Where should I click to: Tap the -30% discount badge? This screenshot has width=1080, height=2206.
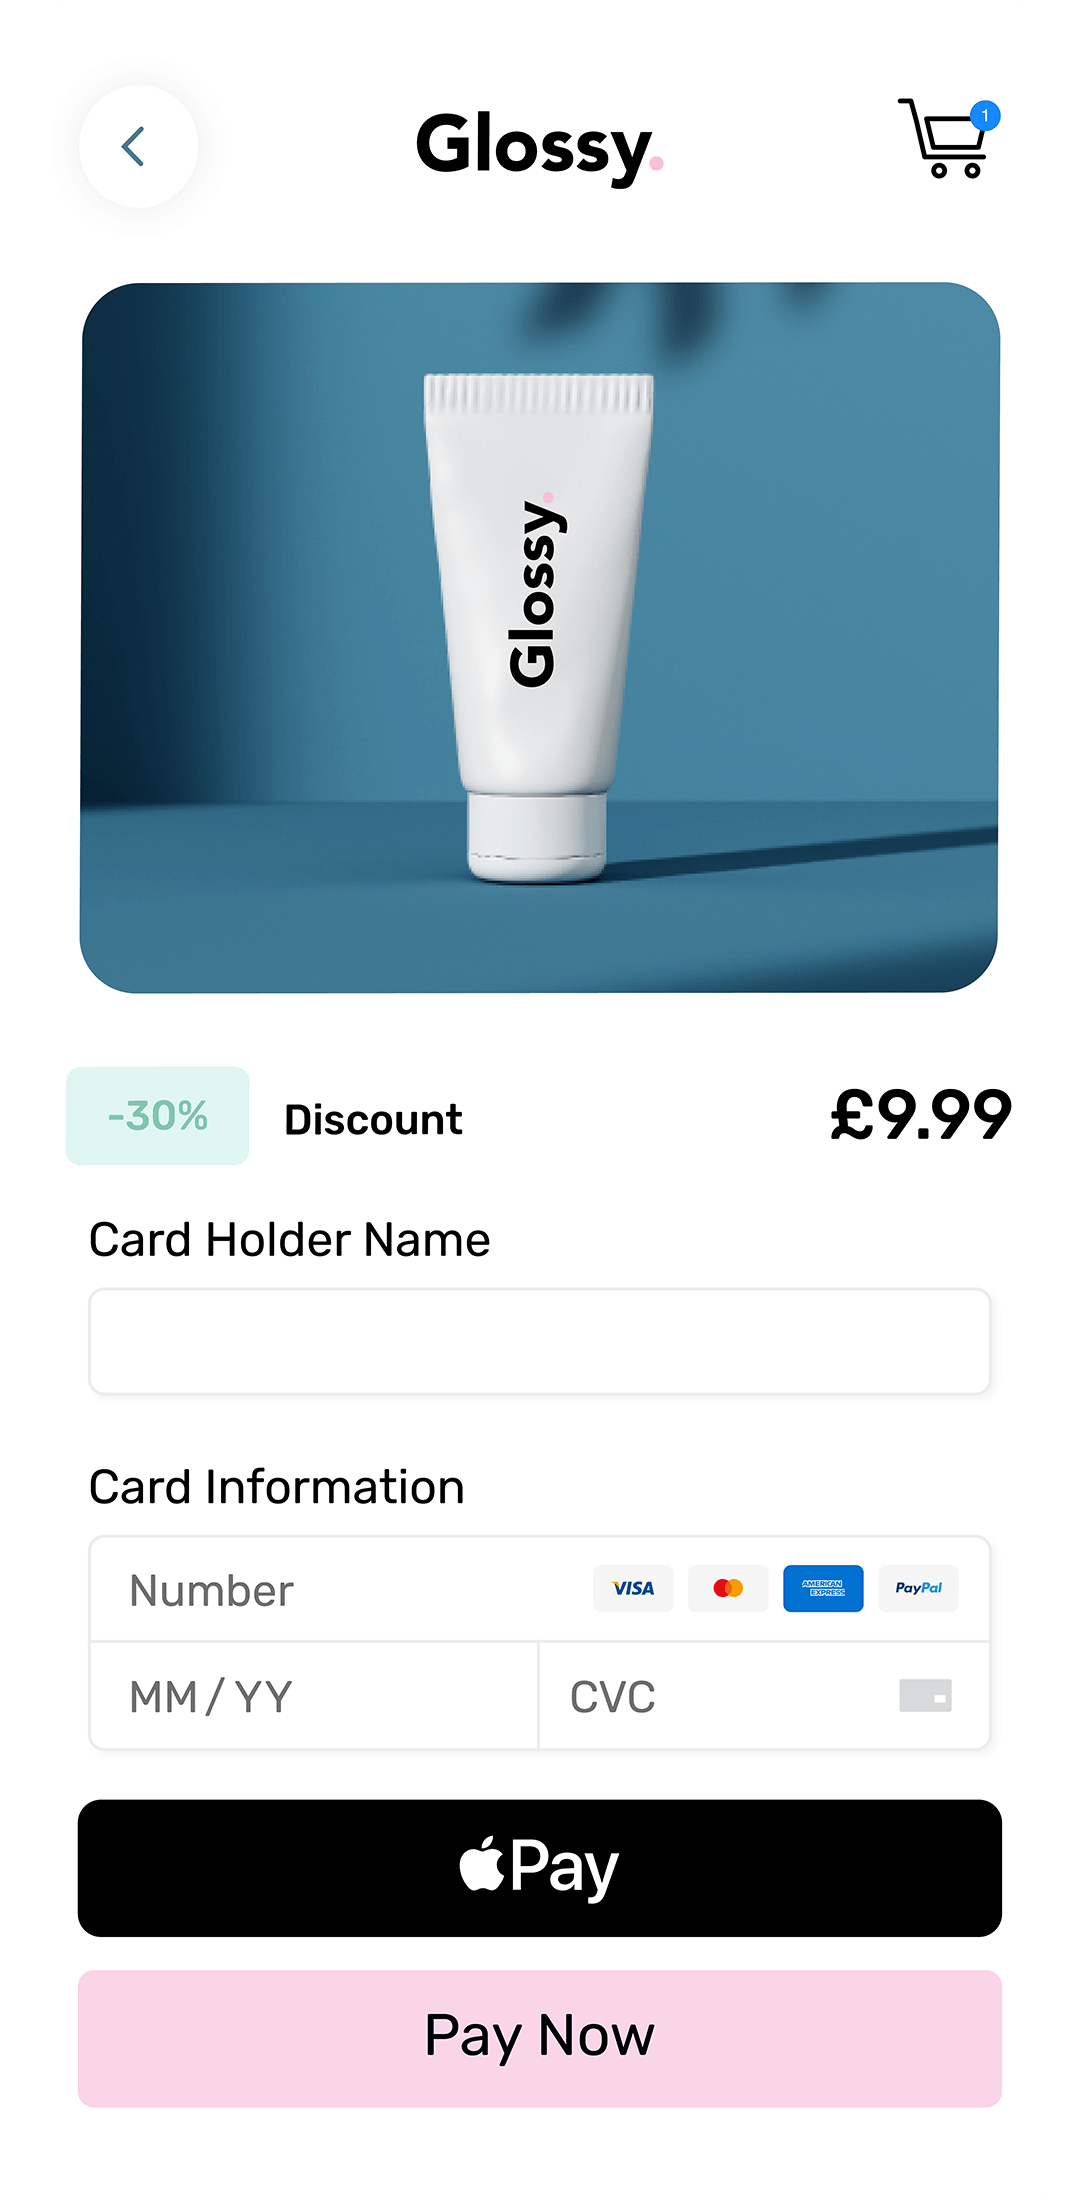coord(158,1116)
